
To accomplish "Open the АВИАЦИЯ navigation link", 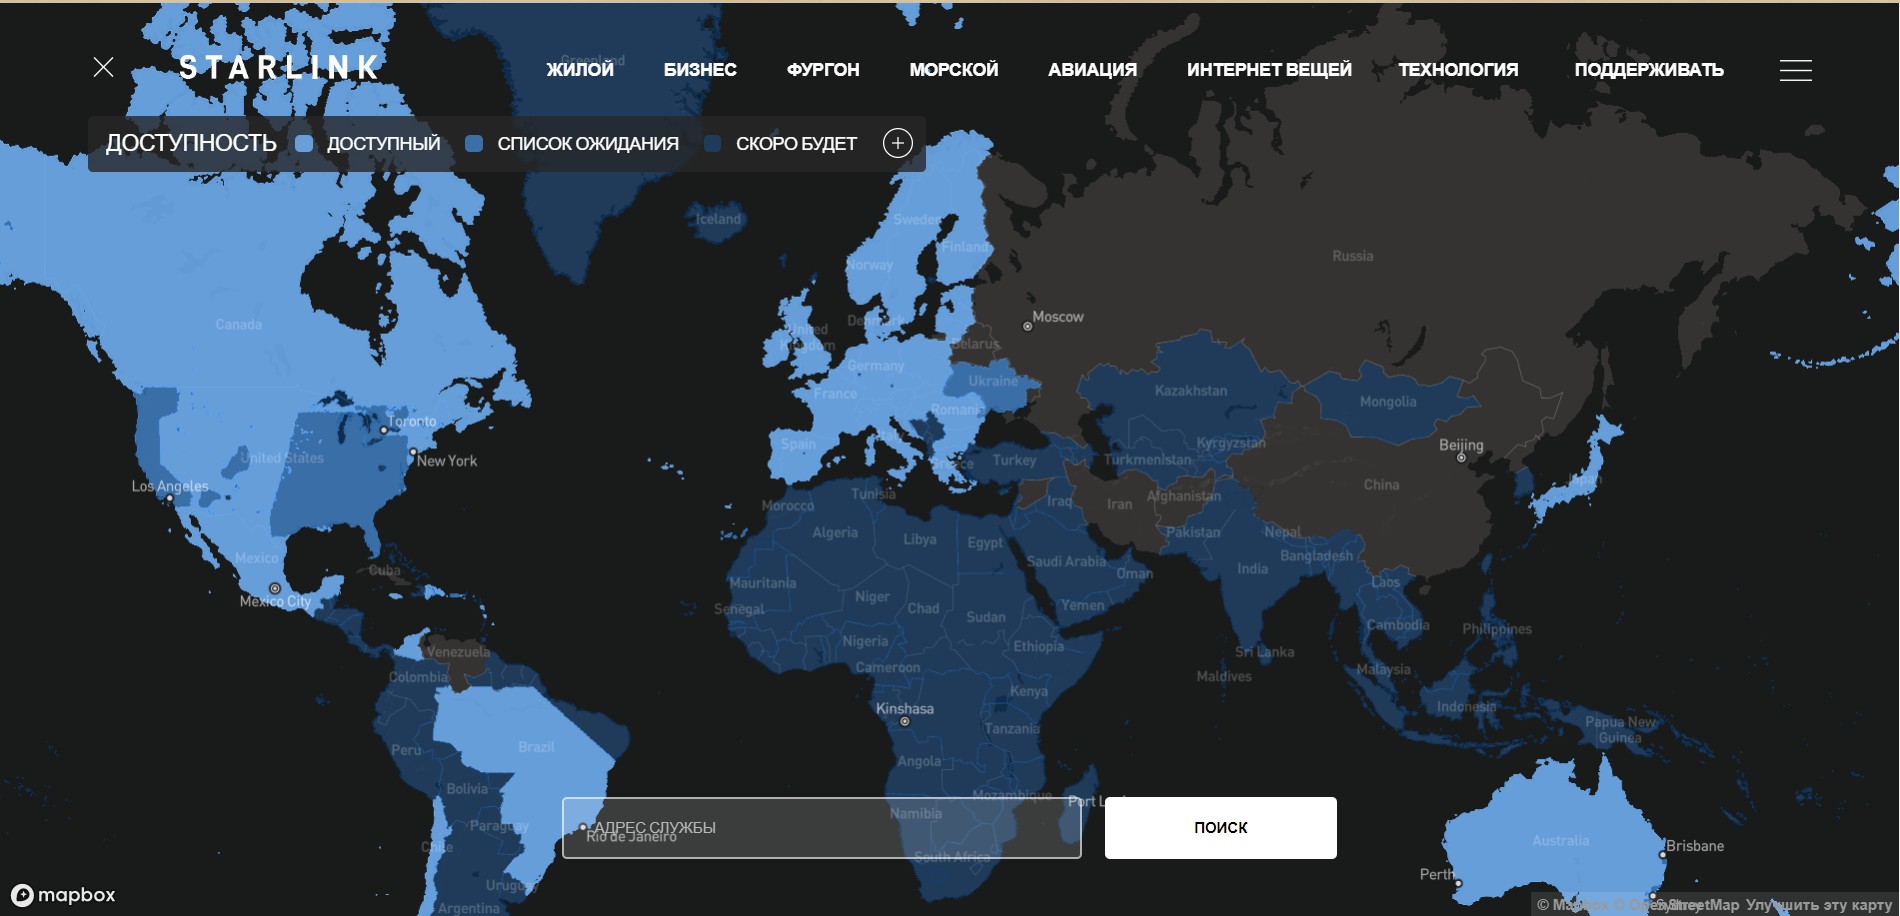I will [1092, 70].
